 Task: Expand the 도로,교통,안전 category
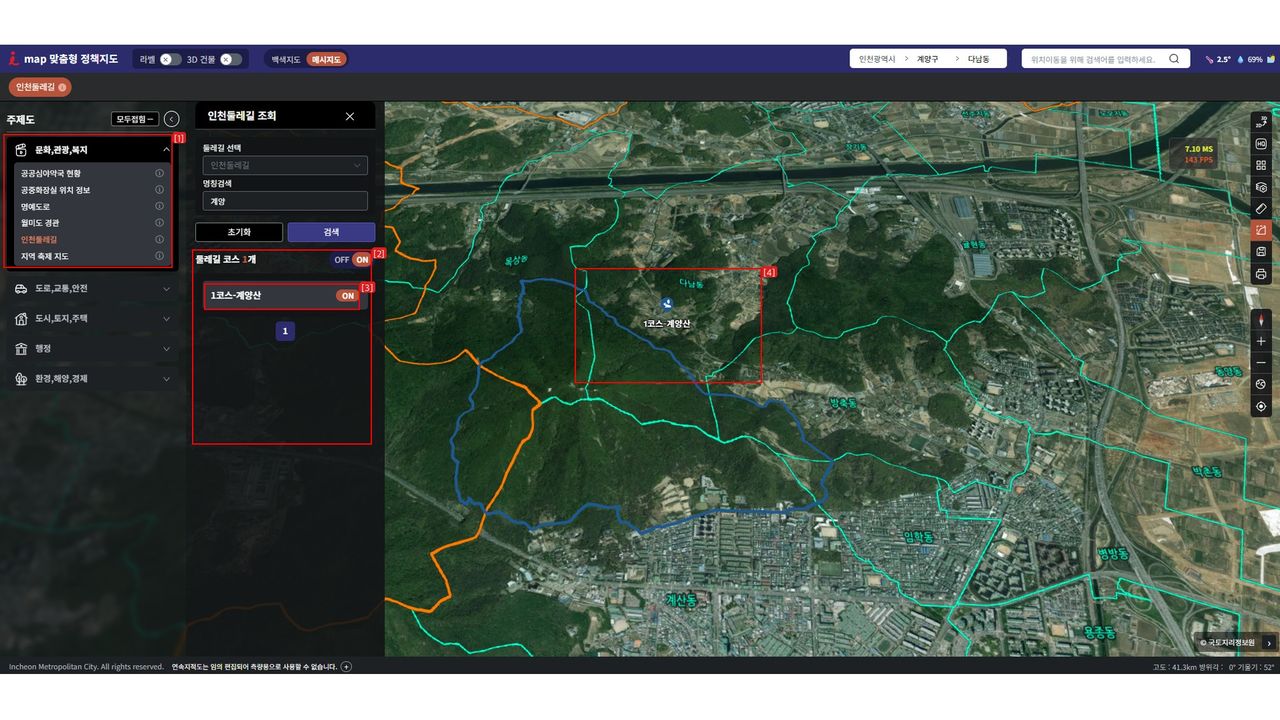tap(92, 289)
